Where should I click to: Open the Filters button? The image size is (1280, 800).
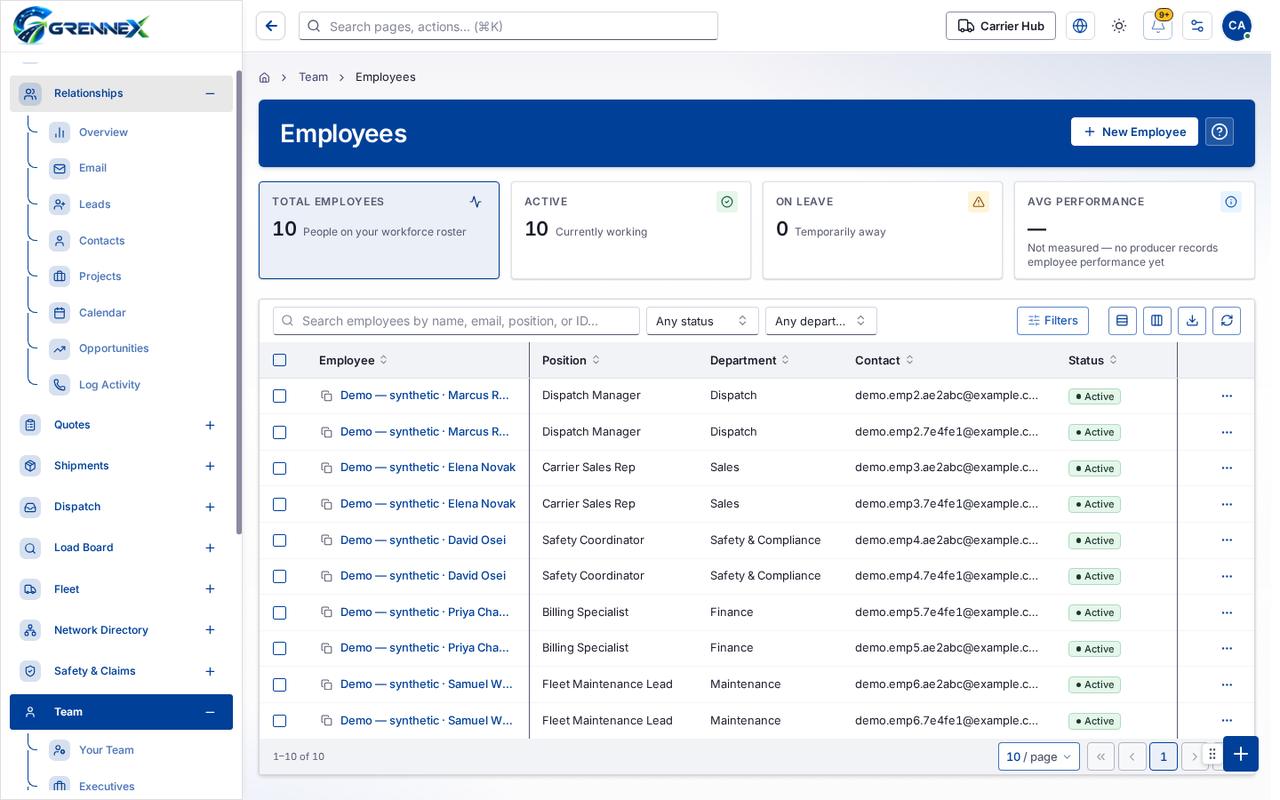coord(1053,321)
